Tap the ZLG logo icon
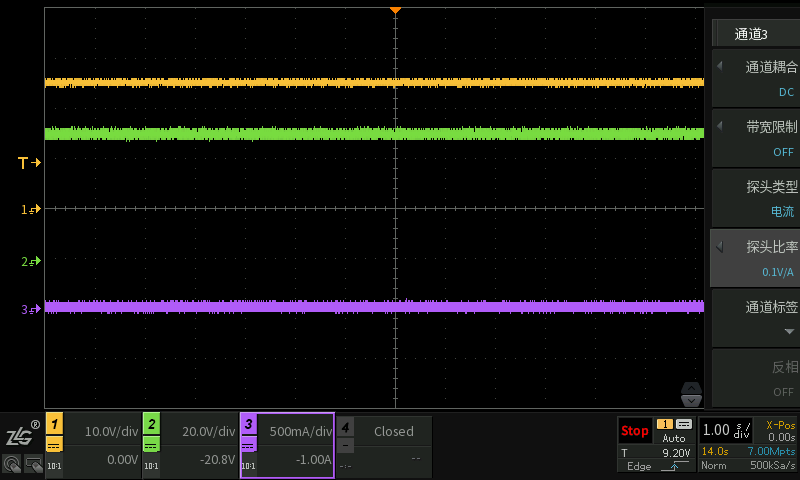Image resolution: width=800 pixels, height=480 pixels. point(22,434)
